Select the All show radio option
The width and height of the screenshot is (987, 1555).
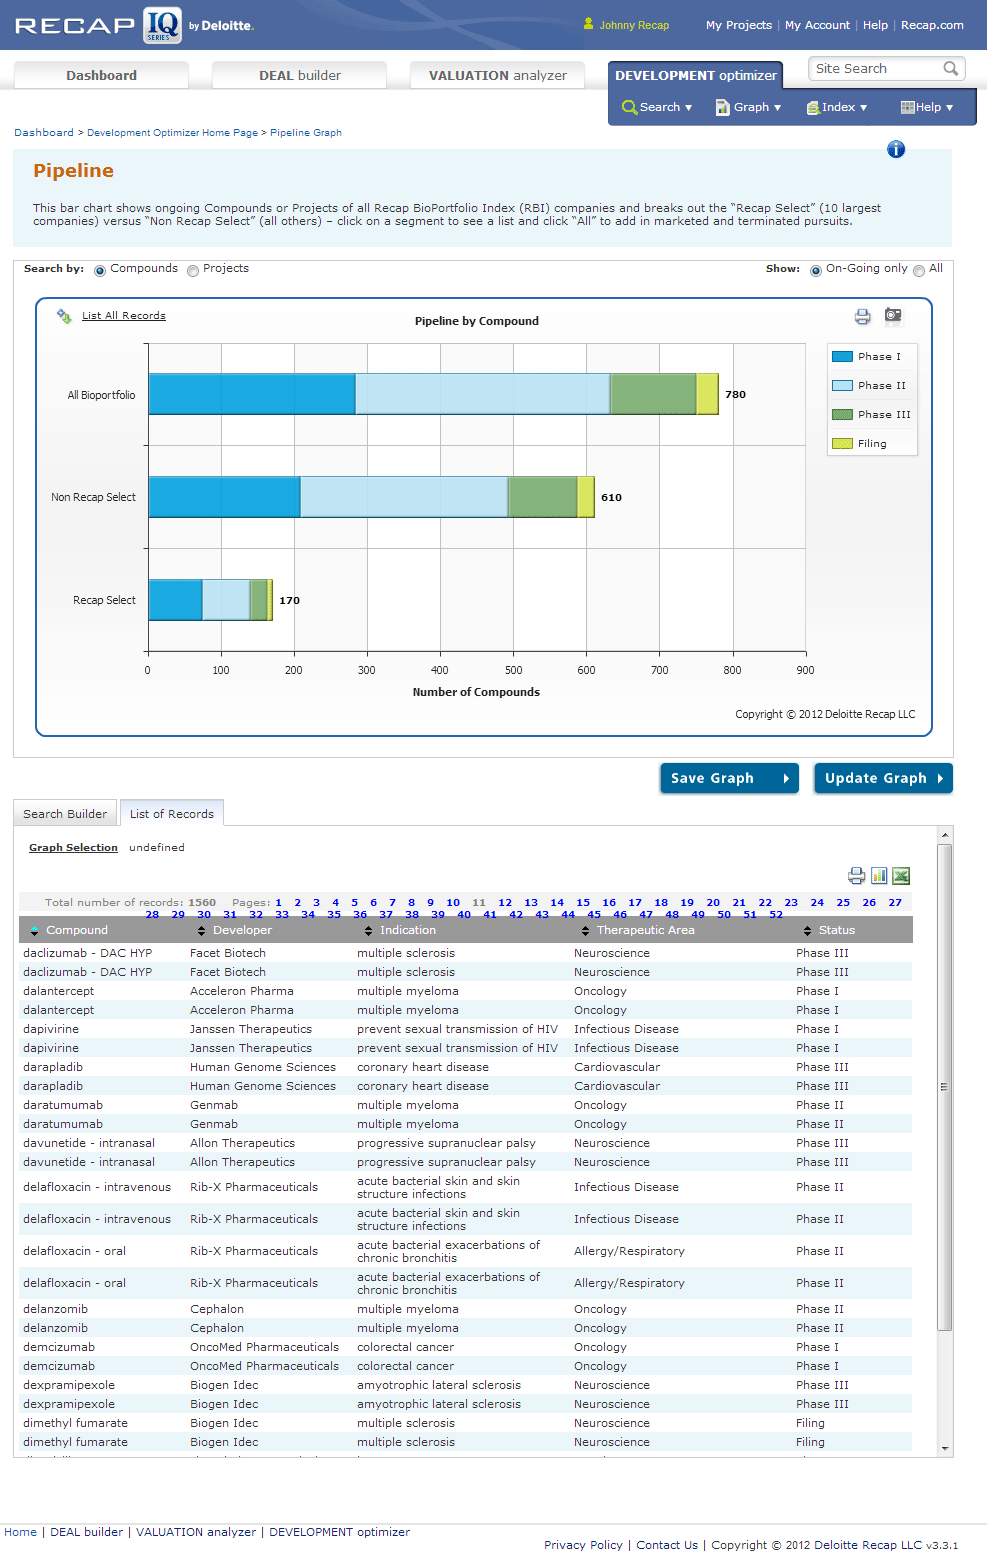click(x=919, y=270)
